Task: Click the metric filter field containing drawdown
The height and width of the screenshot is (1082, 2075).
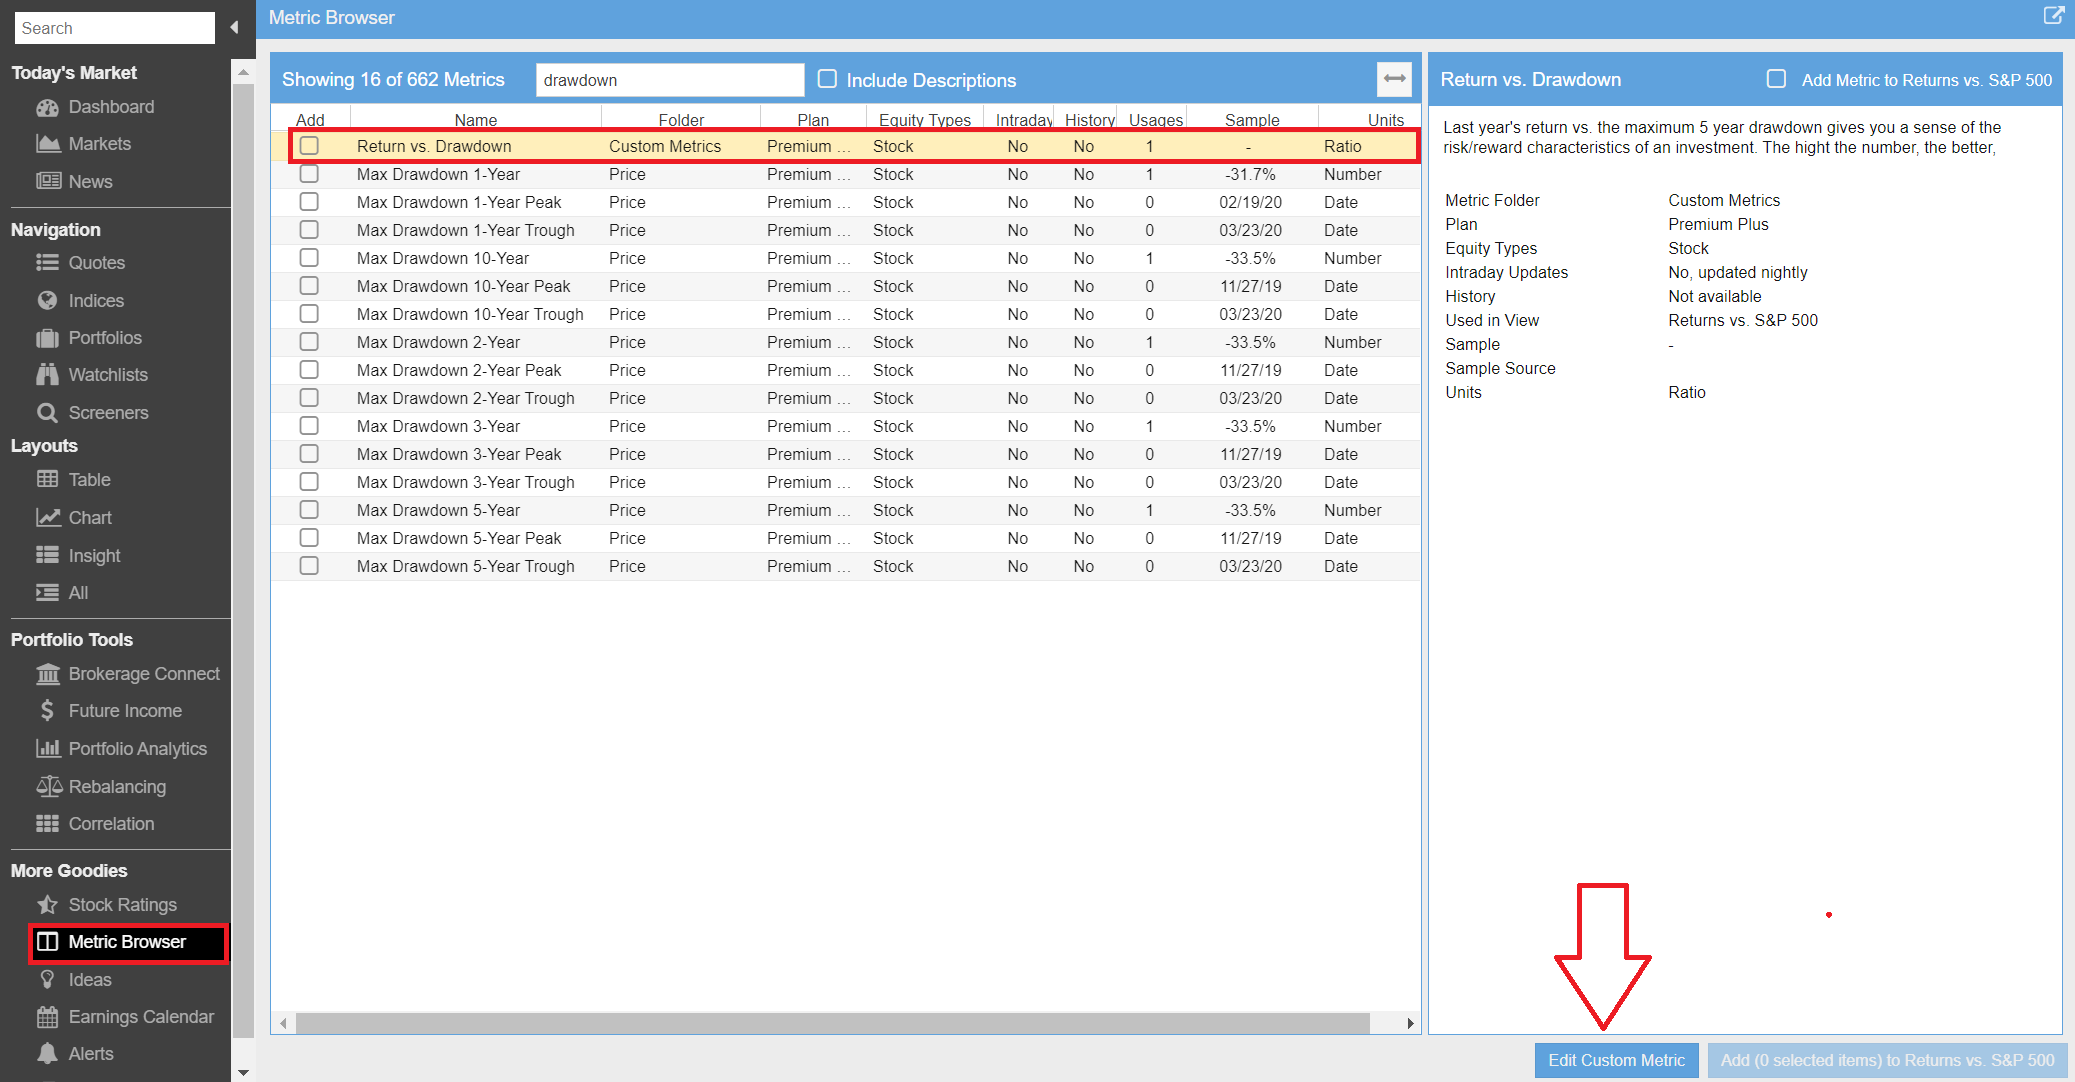Action: (670, 80)
